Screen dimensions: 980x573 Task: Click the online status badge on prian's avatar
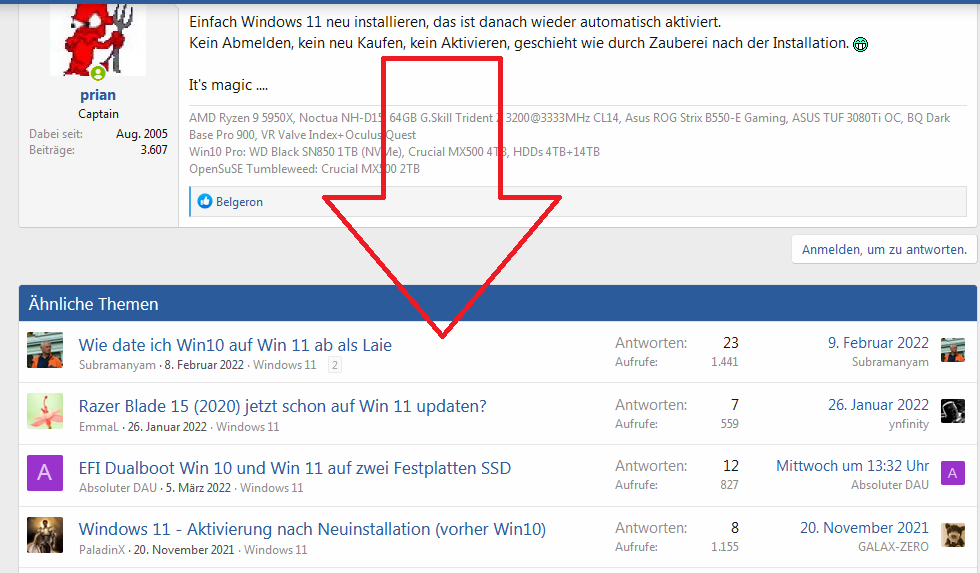point(98,73)
